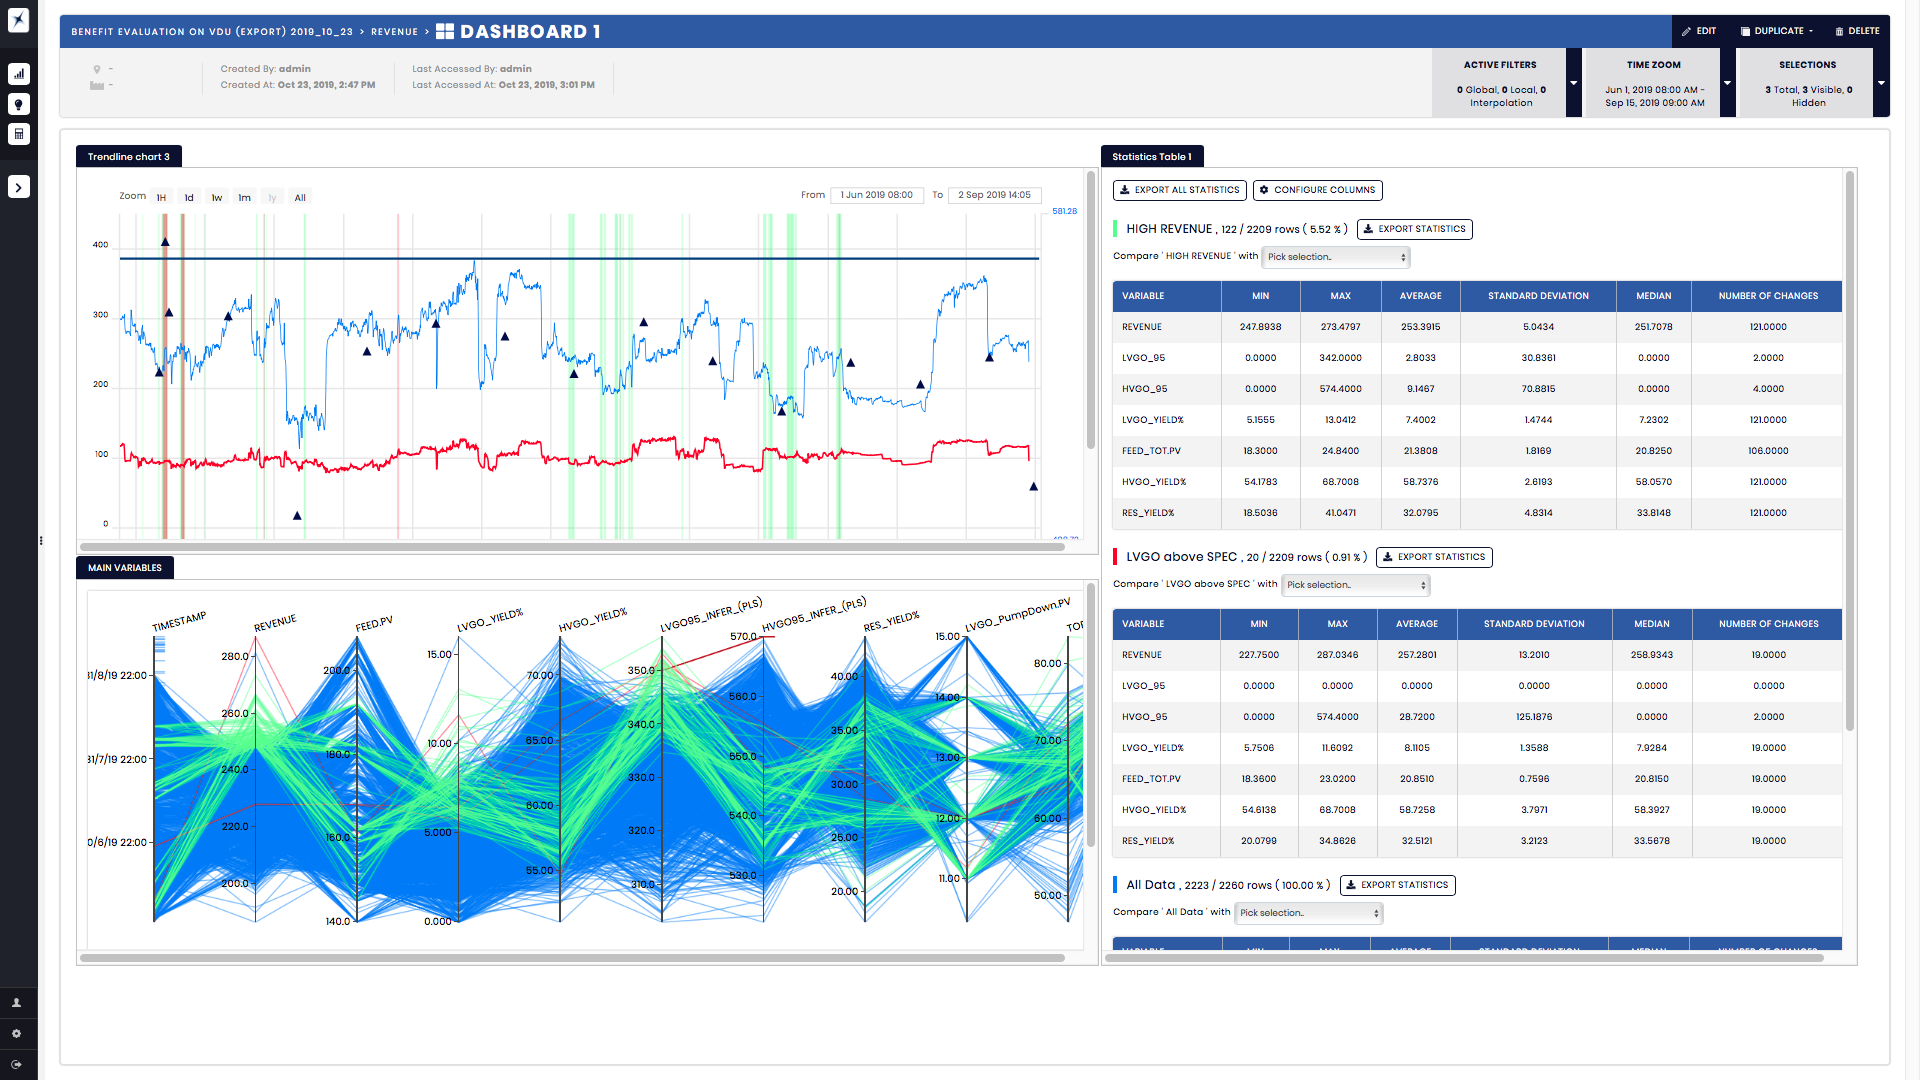Click the bar chart icon in sidebar
This screenshot has width=1920, height=1080.
[19, 74]
